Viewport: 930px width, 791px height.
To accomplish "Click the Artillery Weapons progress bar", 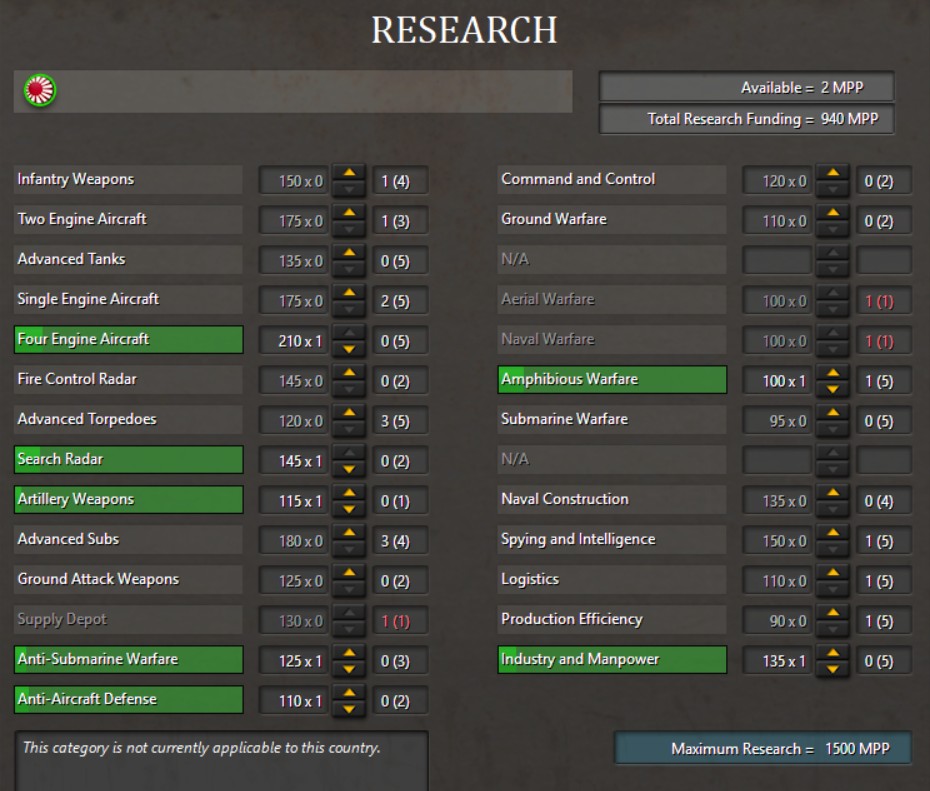I will coord(128,500).
